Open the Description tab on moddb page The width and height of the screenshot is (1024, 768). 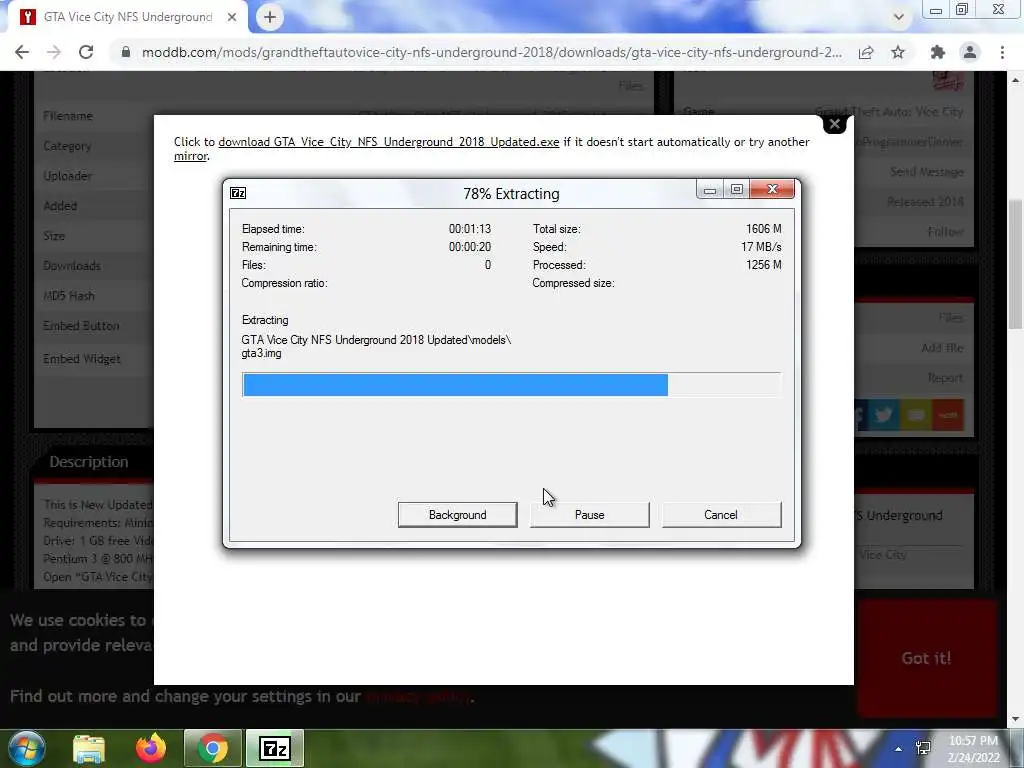(x=89, y=462)
